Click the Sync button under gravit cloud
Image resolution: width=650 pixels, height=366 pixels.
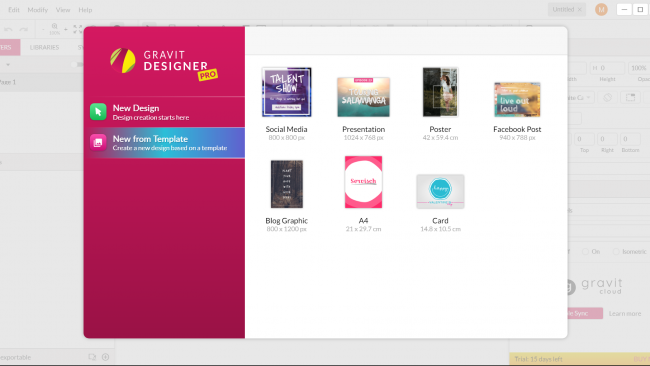tap(585, 313)
